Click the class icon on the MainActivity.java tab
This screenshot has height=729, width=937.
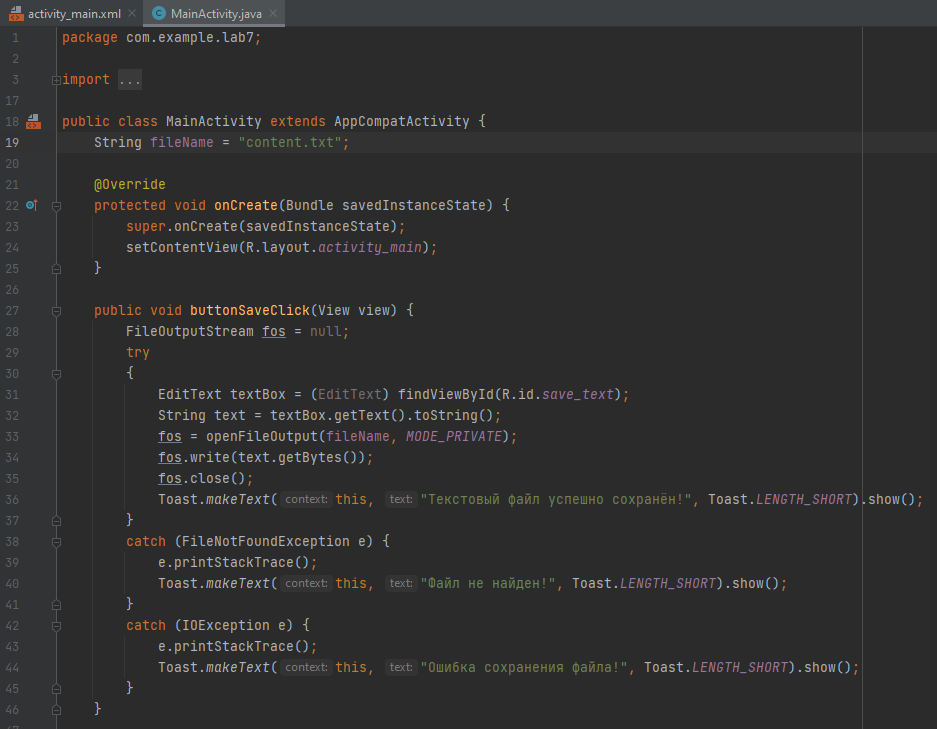click(157, 14)
